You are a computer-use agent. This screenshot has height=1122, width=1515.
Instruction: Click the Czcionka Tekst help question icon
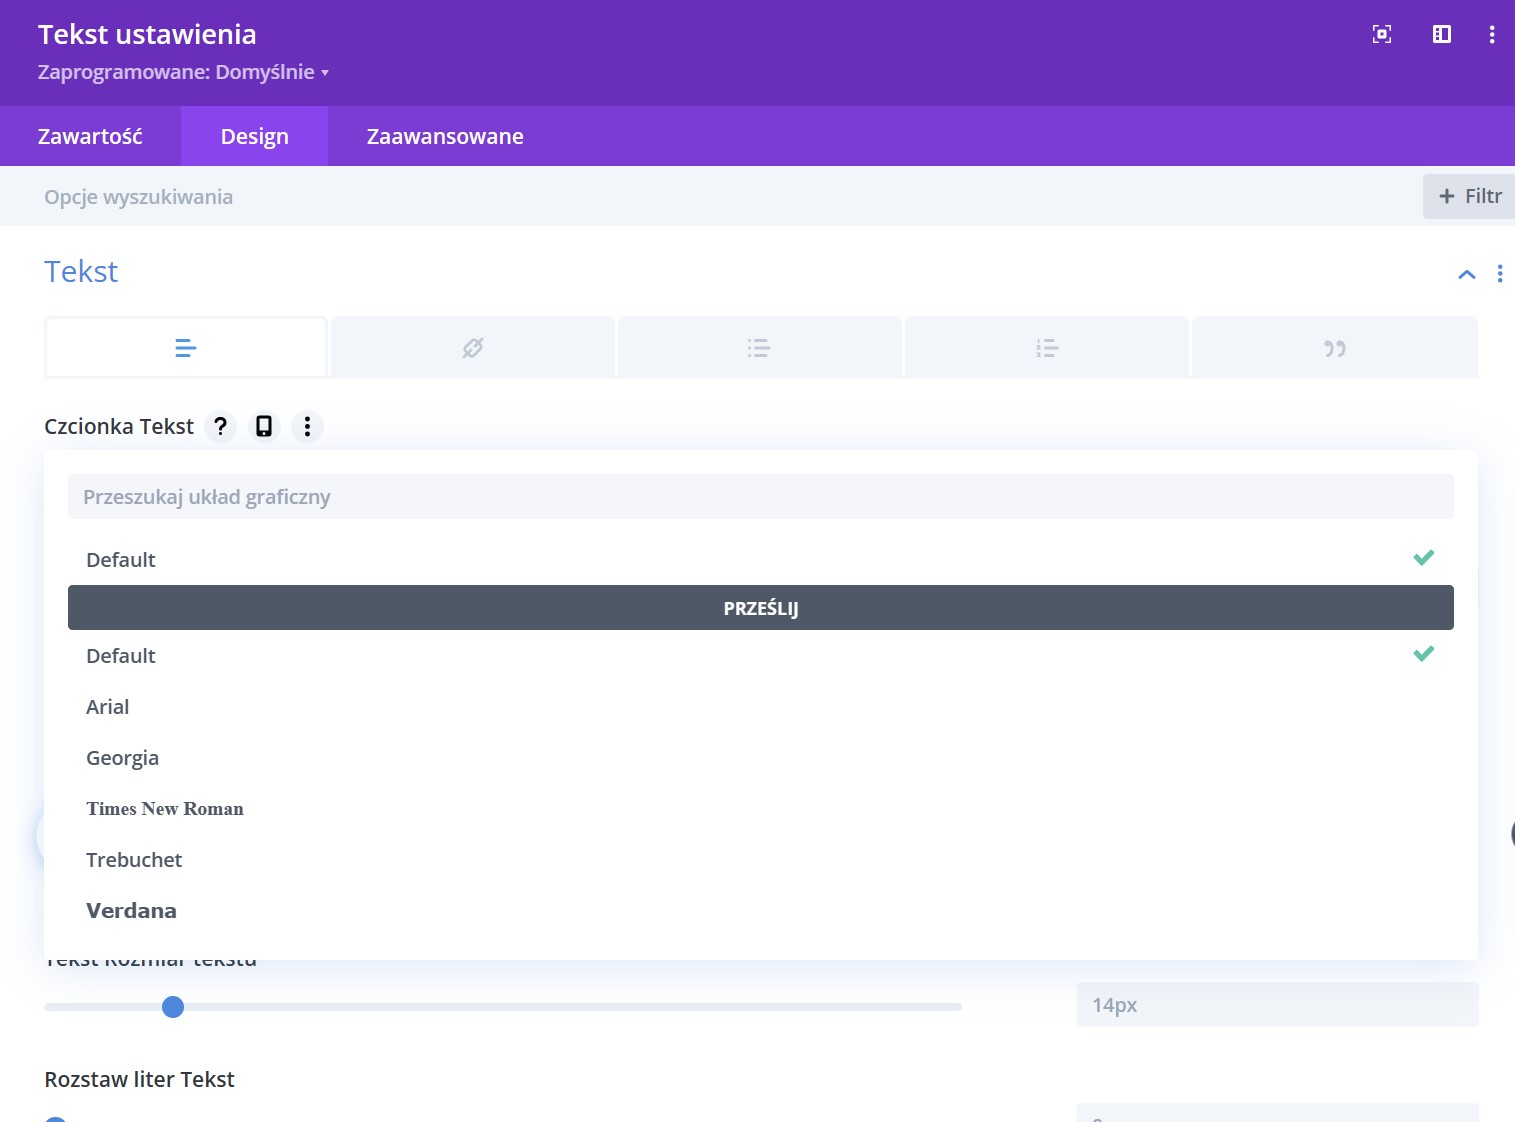coord(221,427)
